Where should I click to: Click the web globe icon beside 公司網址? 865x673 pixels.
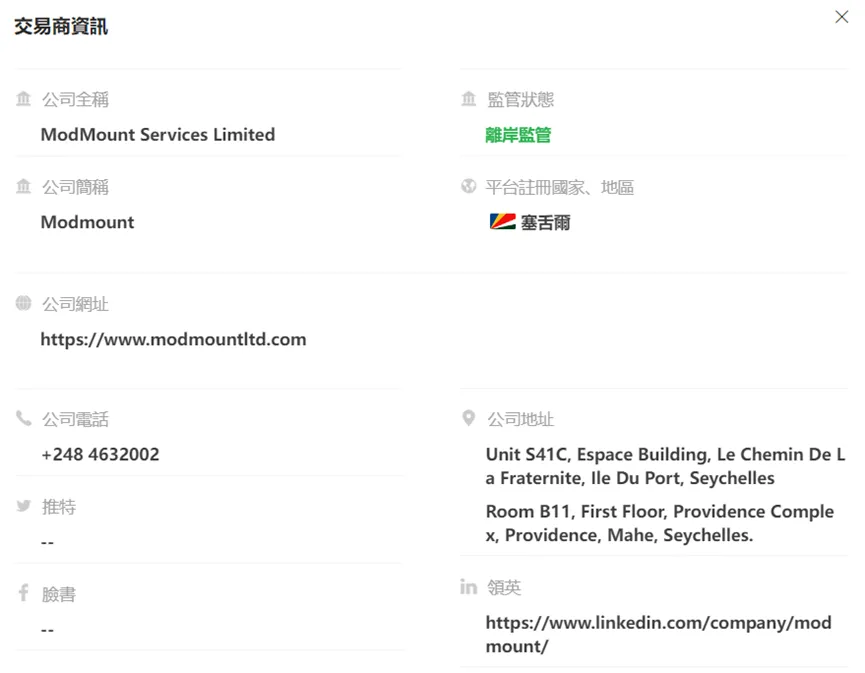click(x=24, y=303)
